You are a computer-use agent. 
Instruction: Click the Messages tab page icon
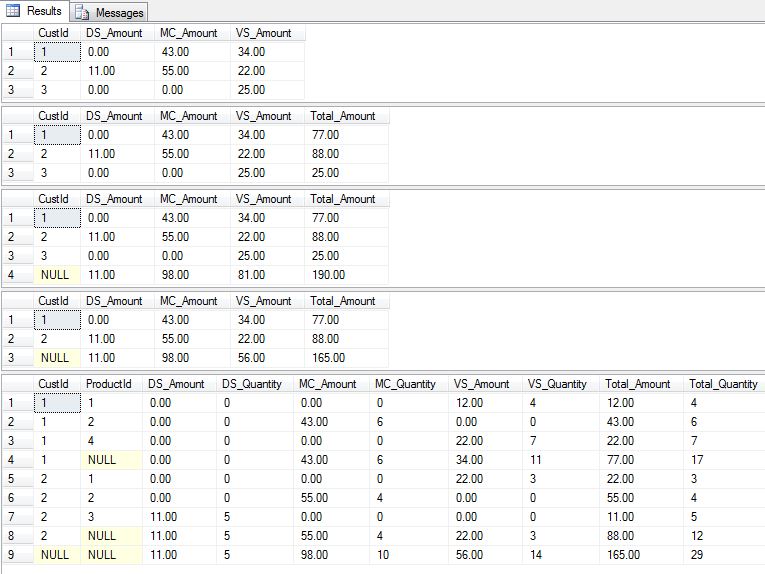pyautogui.click(x=82, y=13)
